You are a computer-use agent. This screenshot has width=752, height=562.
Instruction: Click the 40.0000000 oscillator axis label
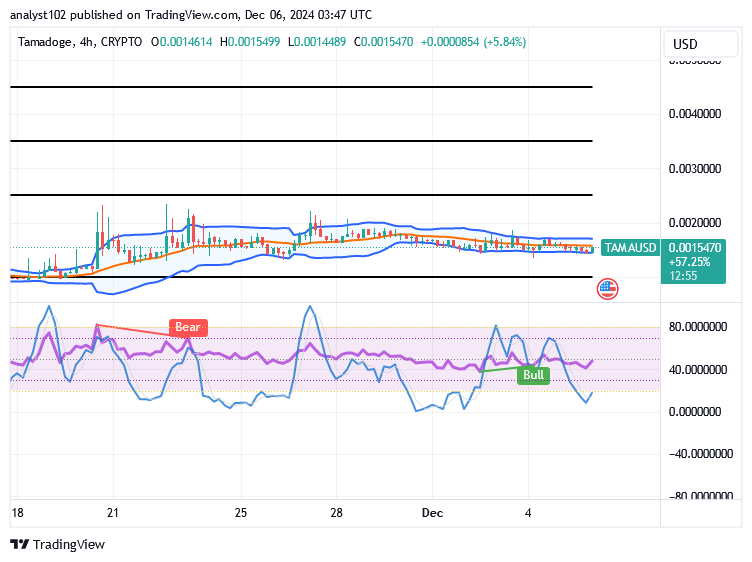click(x=698, y=370)
